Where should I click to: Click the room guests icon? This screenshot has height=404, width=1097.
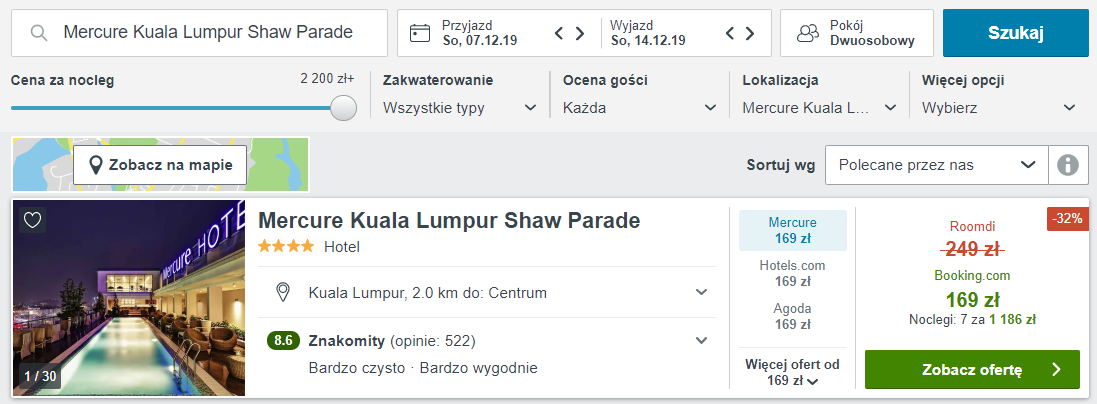click(x=807, y=33)
